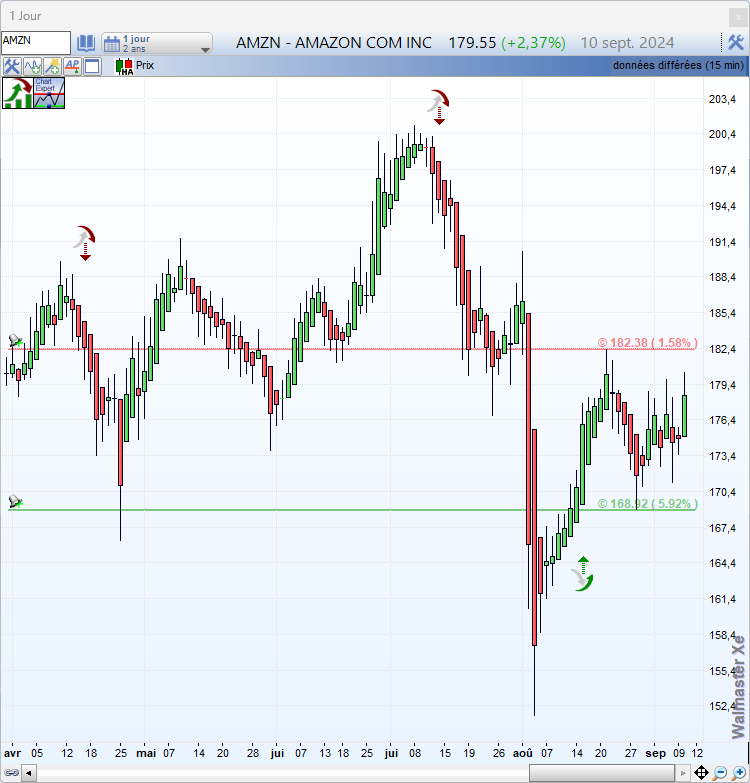Open the chart properties tools icon
The image size is (750, 783).
click(x=11, y=66)
